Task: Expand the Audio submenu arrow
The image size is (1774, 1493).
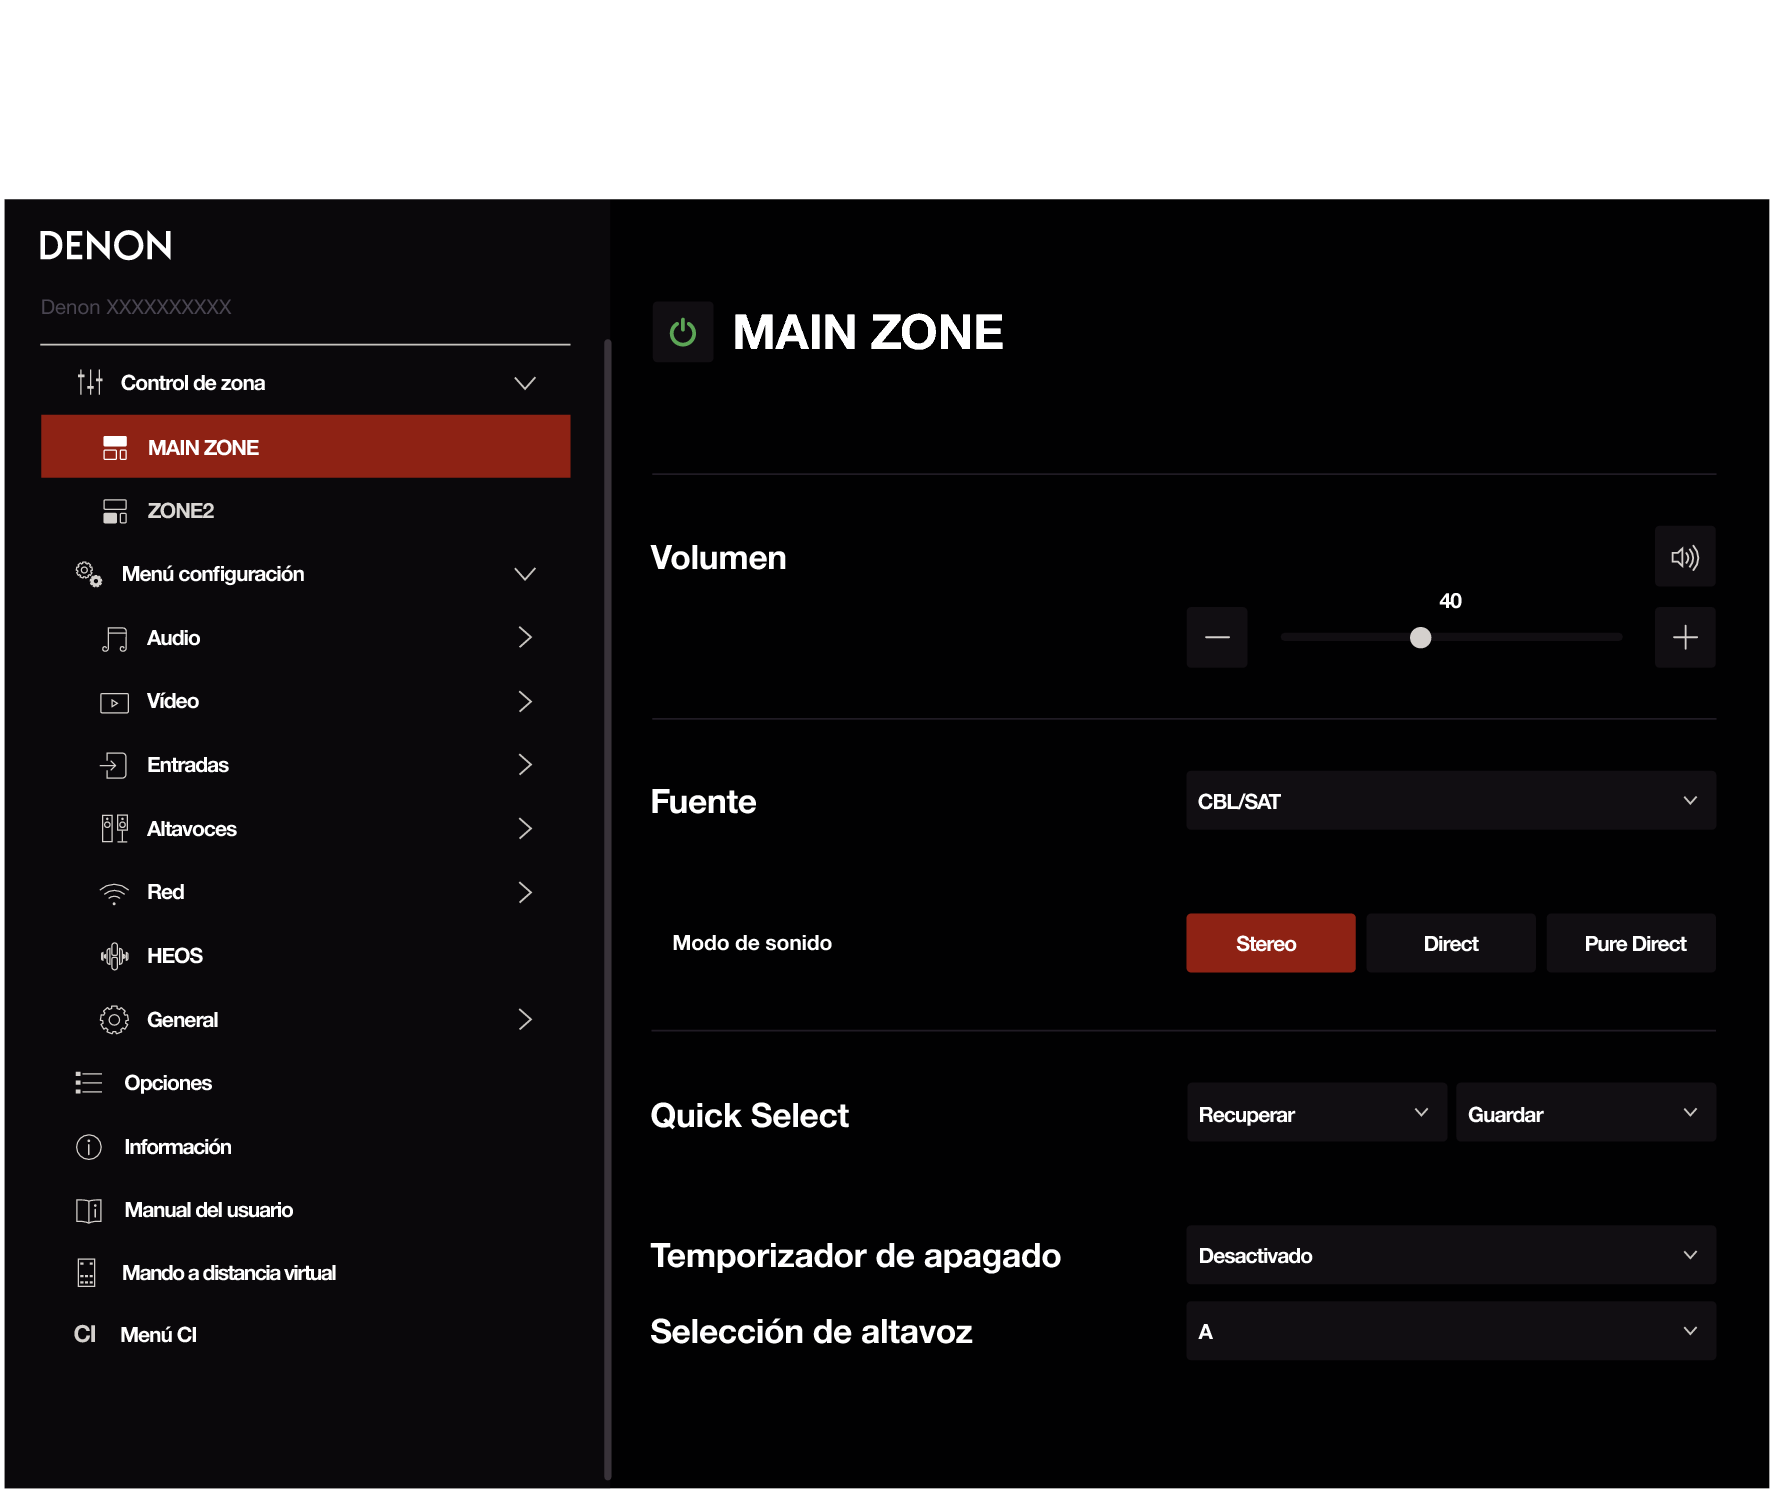Action: point(525,637)
